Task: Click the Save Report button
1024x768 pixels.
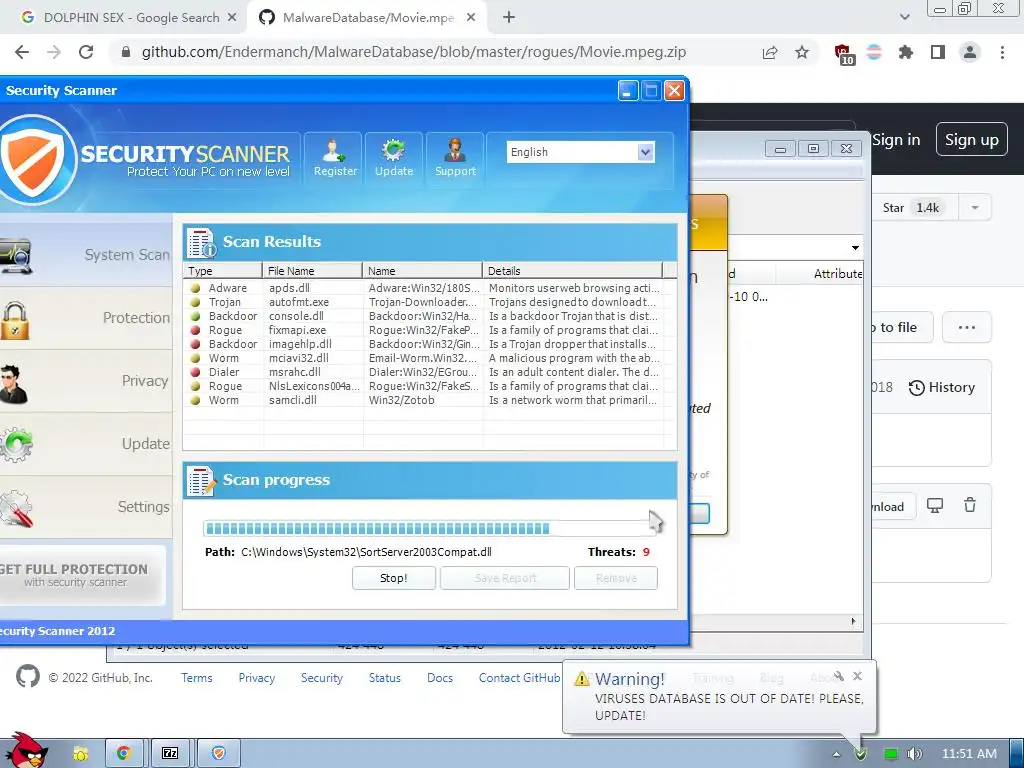Action: tap(505, 578)
